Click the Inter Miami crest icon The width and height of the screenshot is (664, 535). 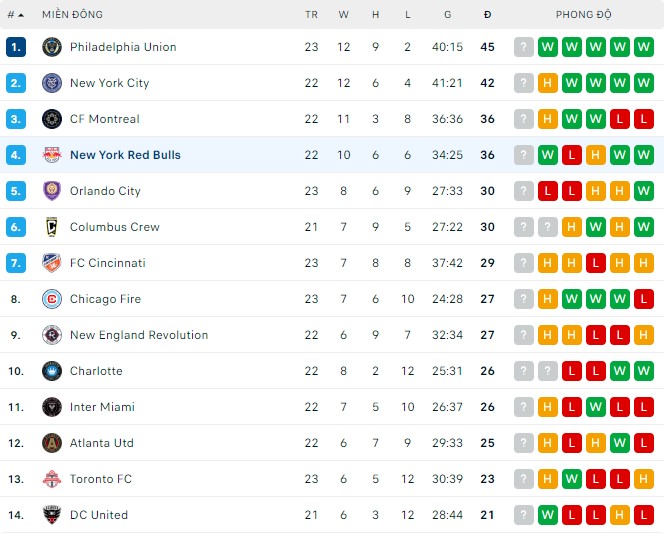(x=52, y=407)
